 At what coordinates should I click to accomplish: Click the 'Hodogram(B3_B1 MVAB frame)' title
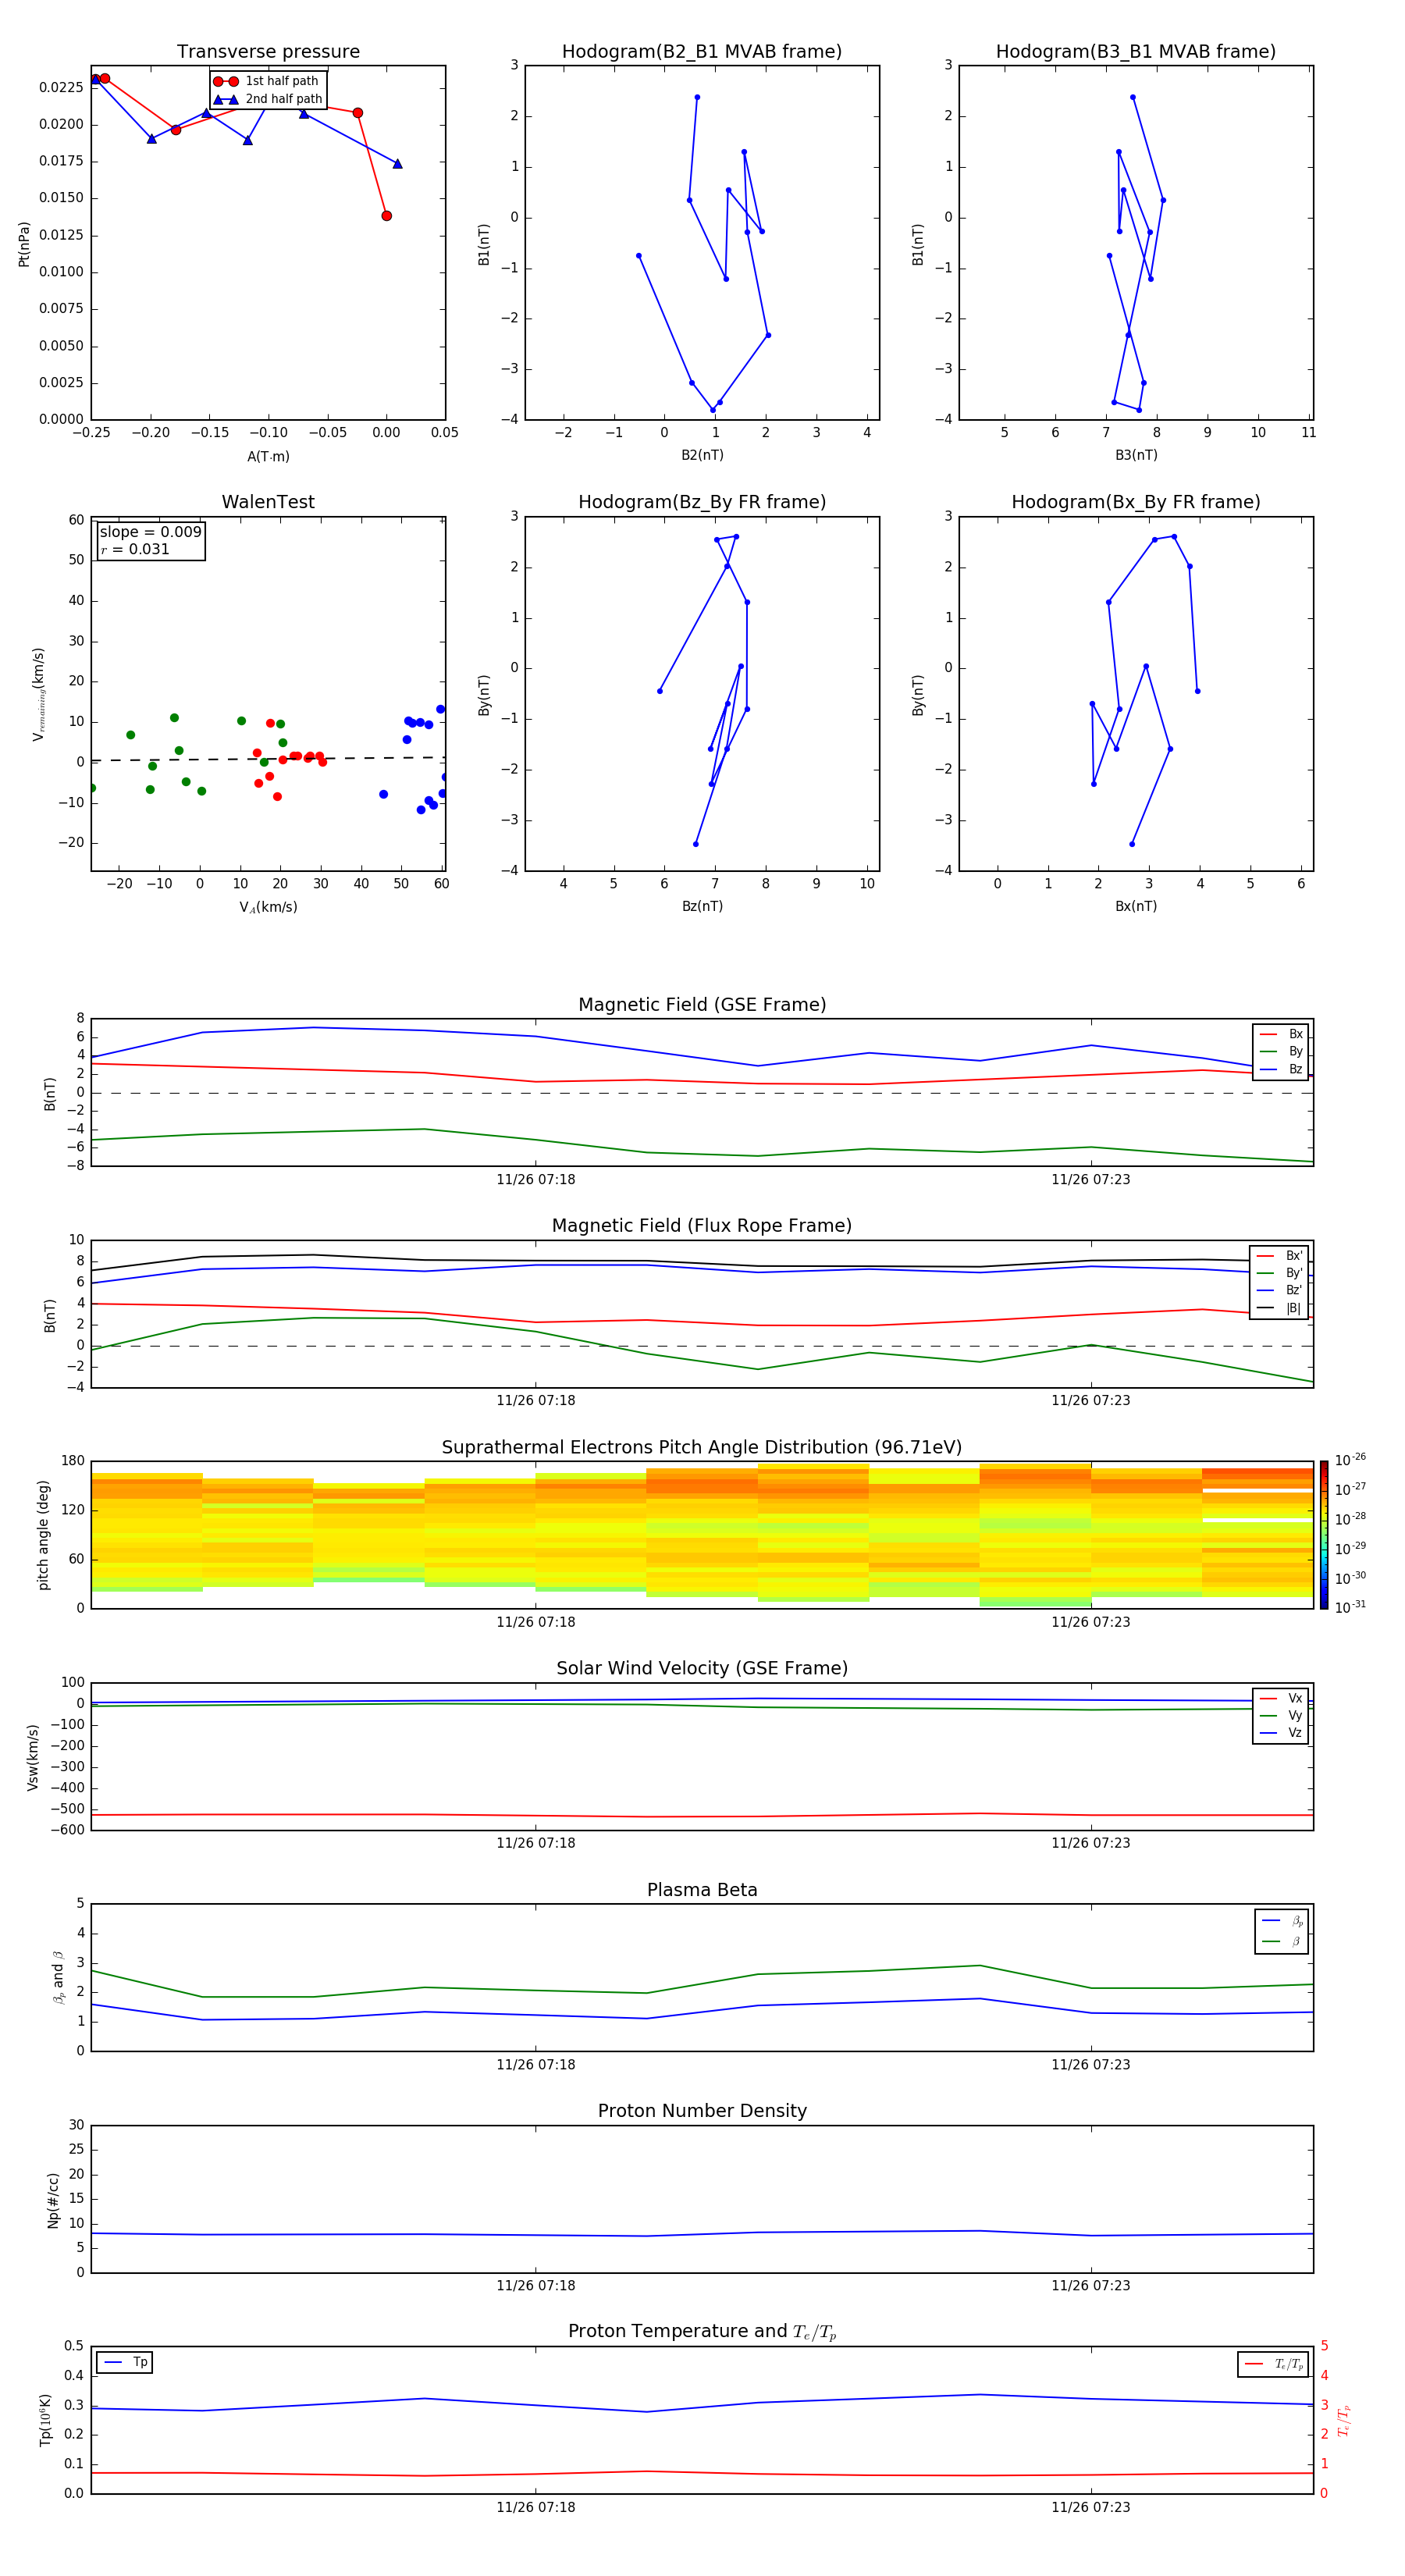(x=1136, y=52)
